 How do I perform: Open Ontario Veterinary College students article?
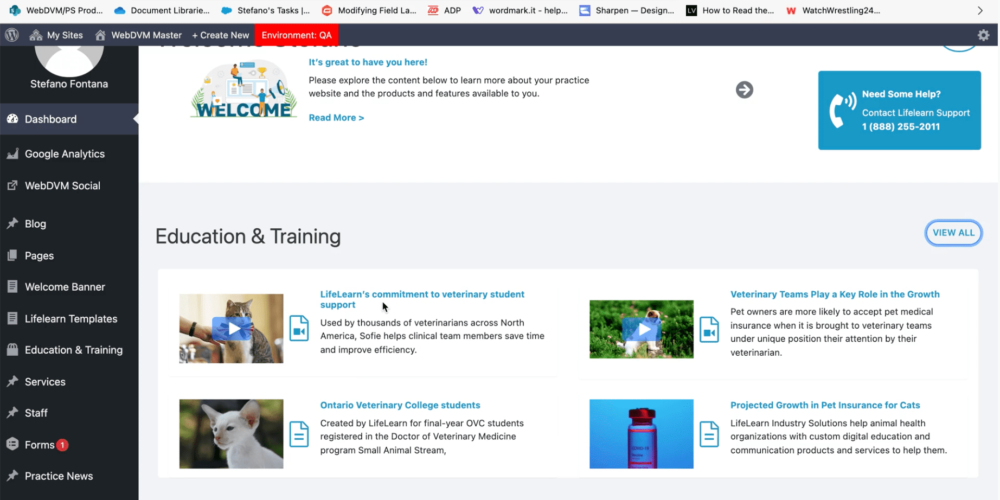(x=400, y=406)
